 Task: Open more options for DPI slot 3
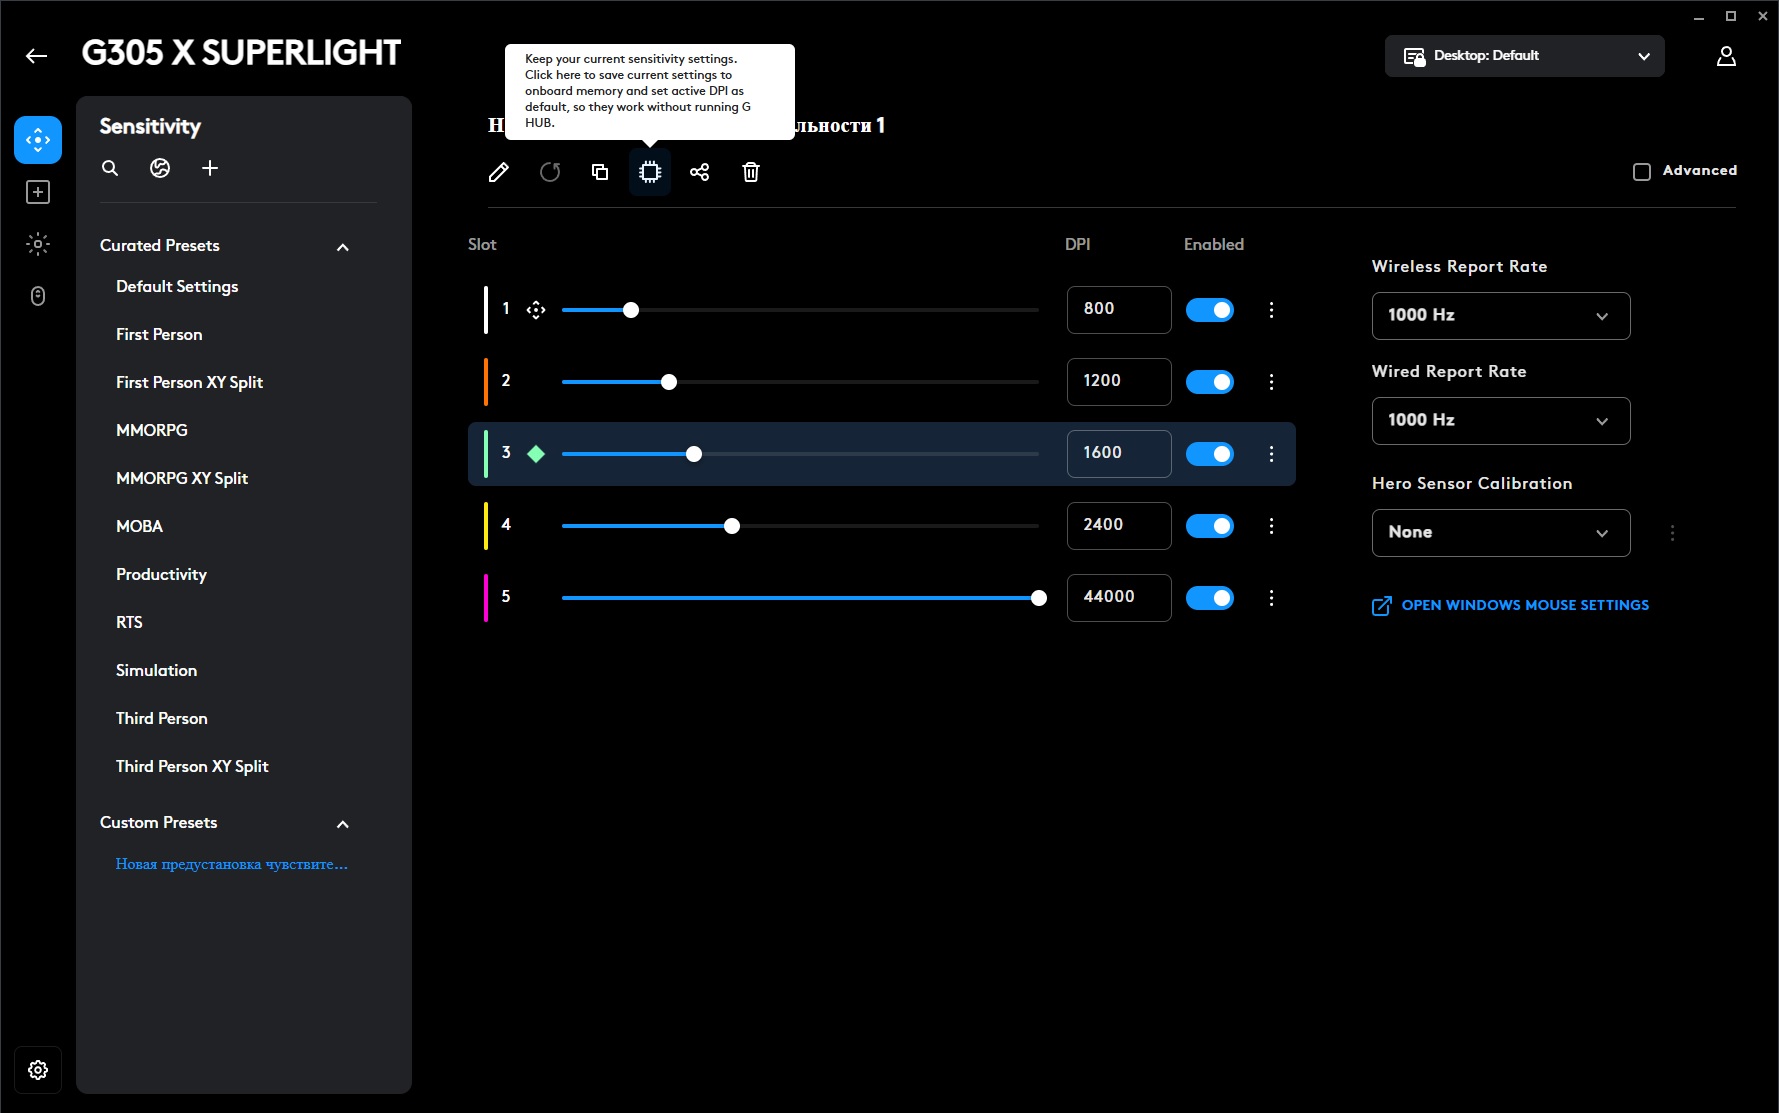pyautogui.click(x=1271, y=454)
